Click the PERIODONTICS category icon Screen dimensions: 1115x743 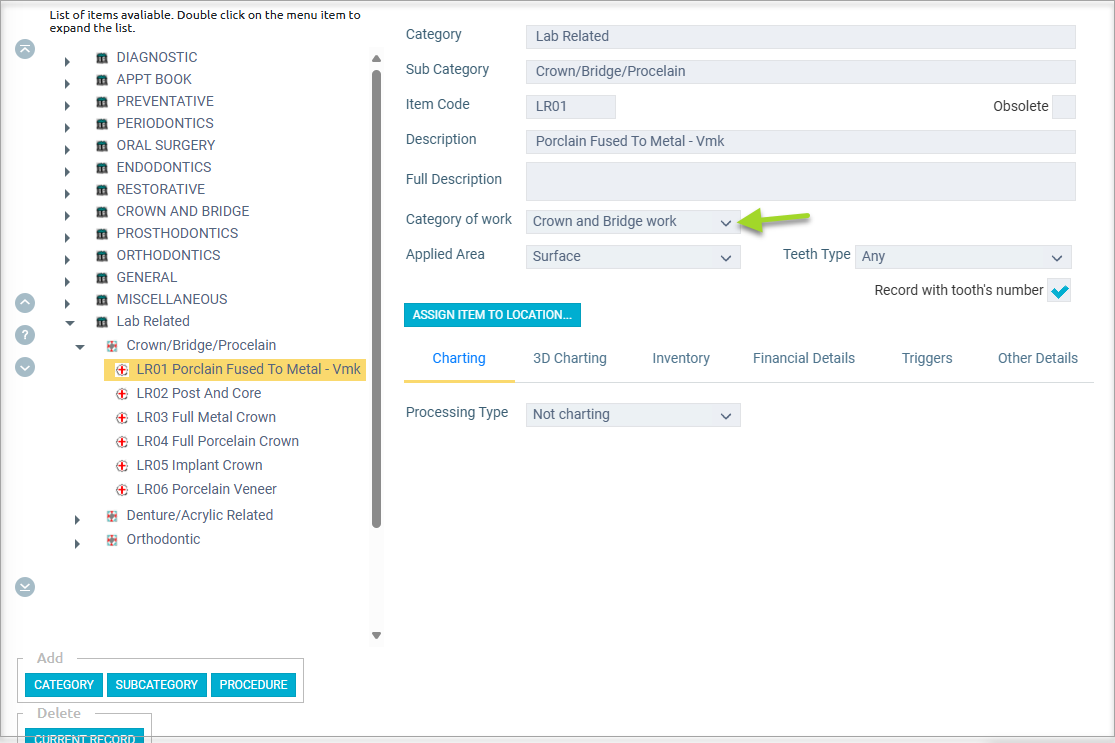pyautogui.click(x=102, y=124)
